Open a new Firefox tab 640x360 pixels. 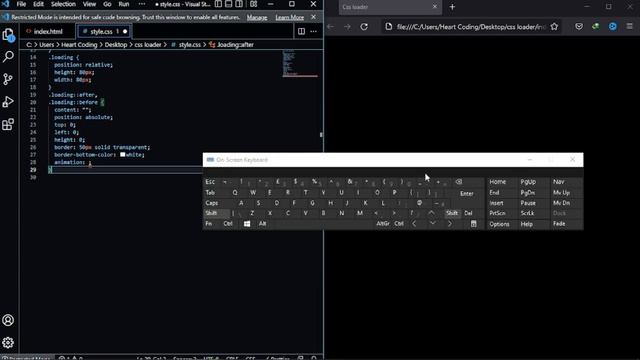pos(452,7)
